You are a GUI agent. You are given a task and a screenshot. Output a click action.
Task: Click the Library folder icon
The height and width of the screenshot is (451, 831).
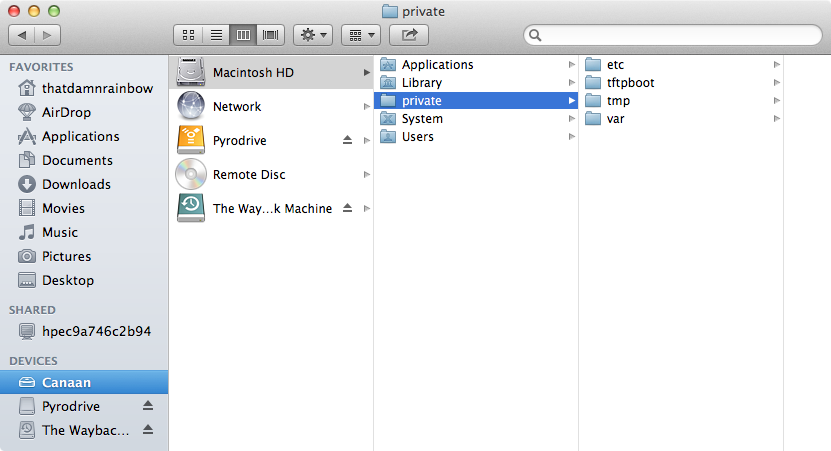tap(388, 83)
